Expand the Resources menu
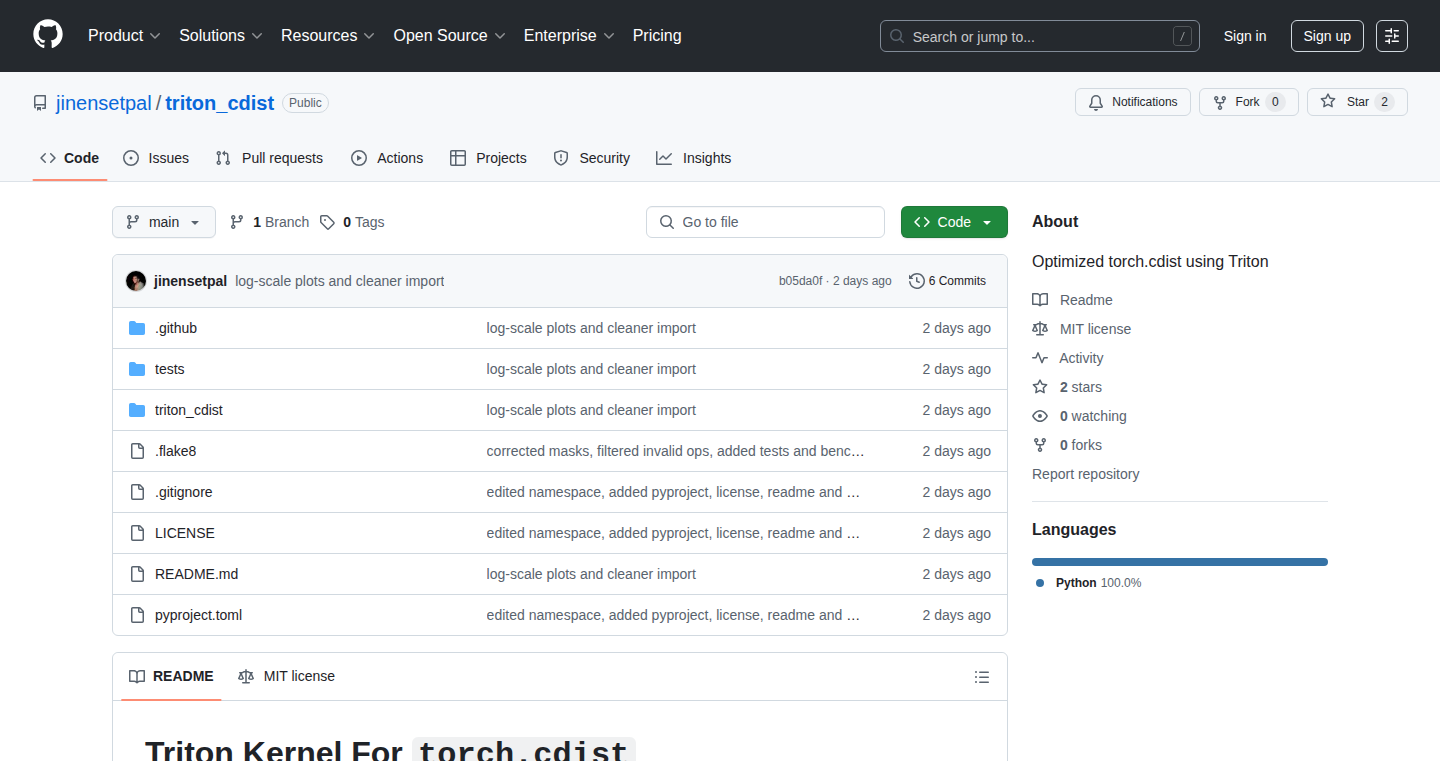 [328, 35]
